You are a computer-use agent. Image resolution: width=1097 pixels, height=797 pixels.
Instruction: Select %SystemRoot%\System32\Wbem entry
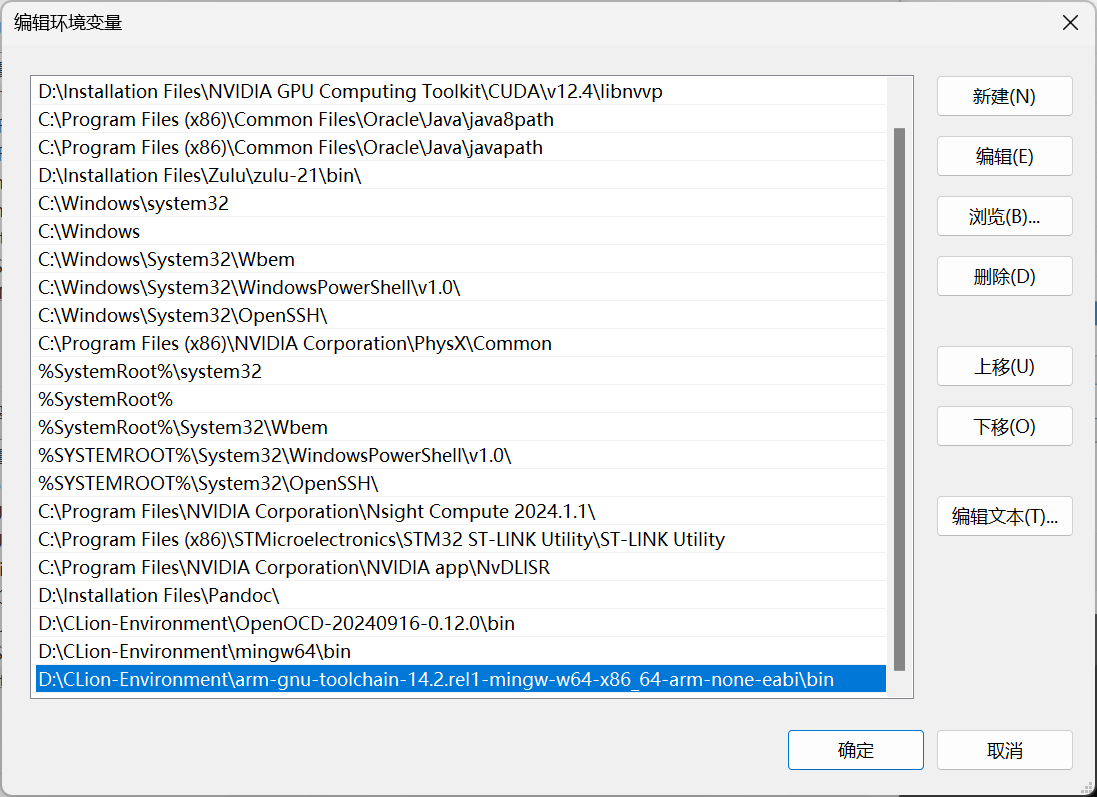click(461, 428)
